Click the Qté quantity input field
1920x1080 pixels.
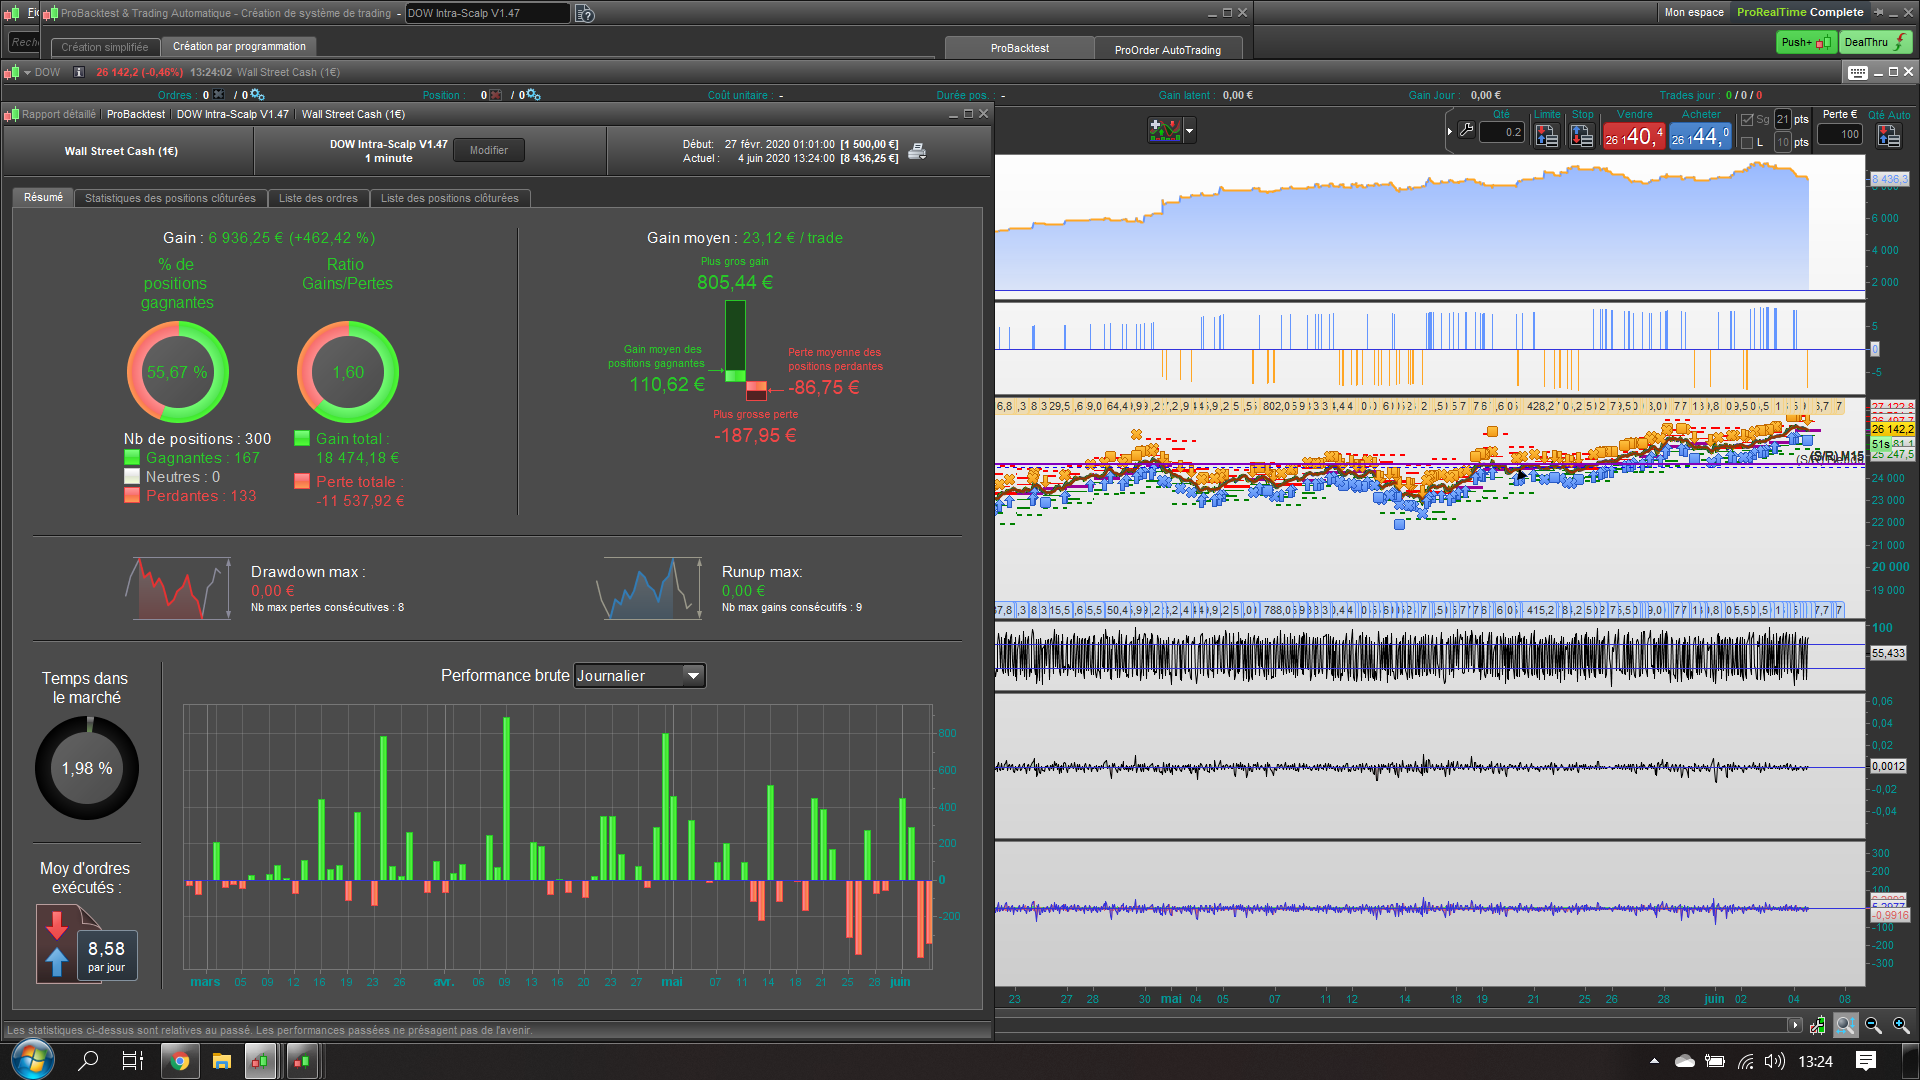[1502, 132]
